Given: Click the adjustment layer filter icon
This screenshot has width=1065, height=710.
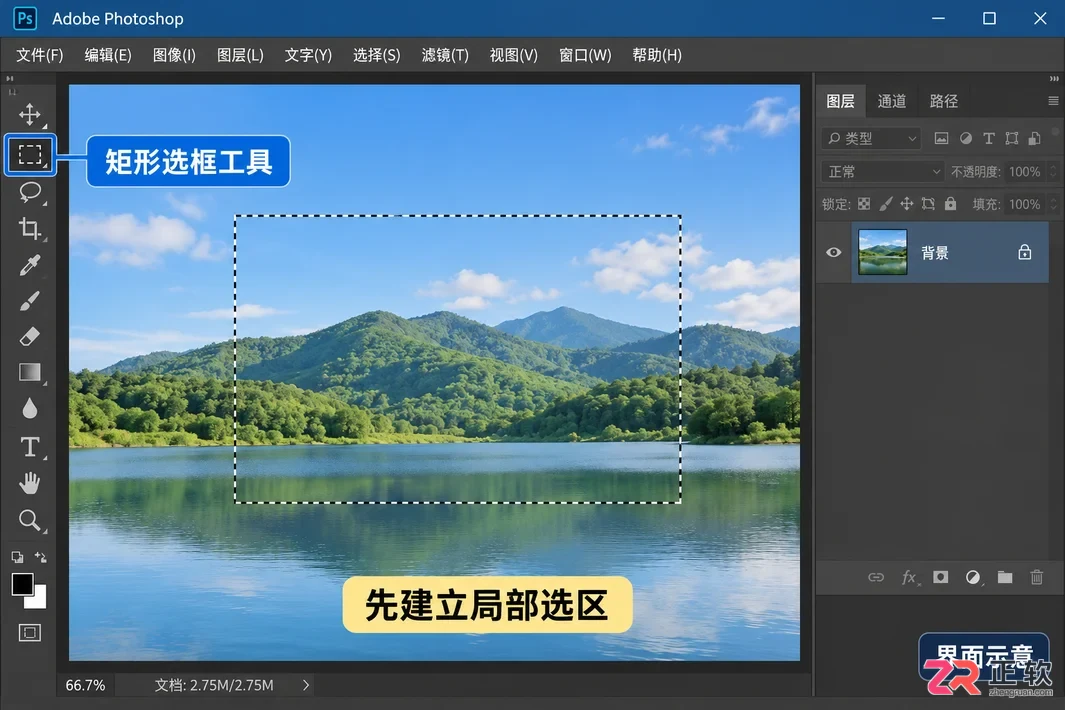Looking at the screenshot, I should pyautogui.click(x=965, y=139).
